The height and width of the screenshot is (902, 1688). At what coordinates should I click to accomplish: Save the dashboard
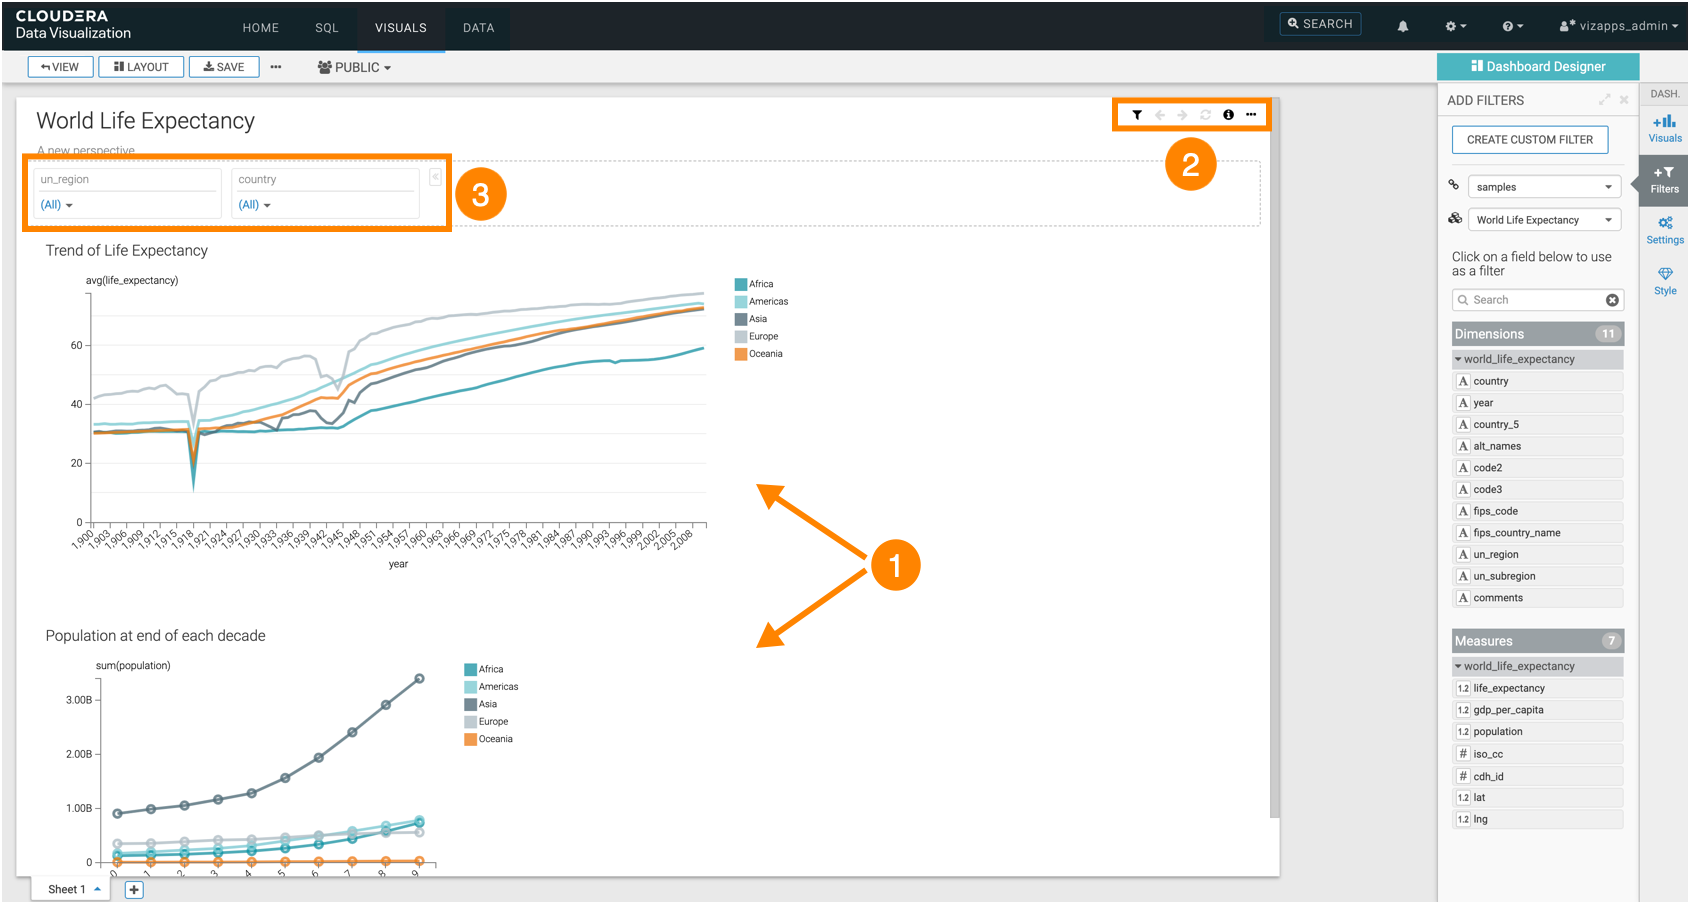(x=224, y=67)
